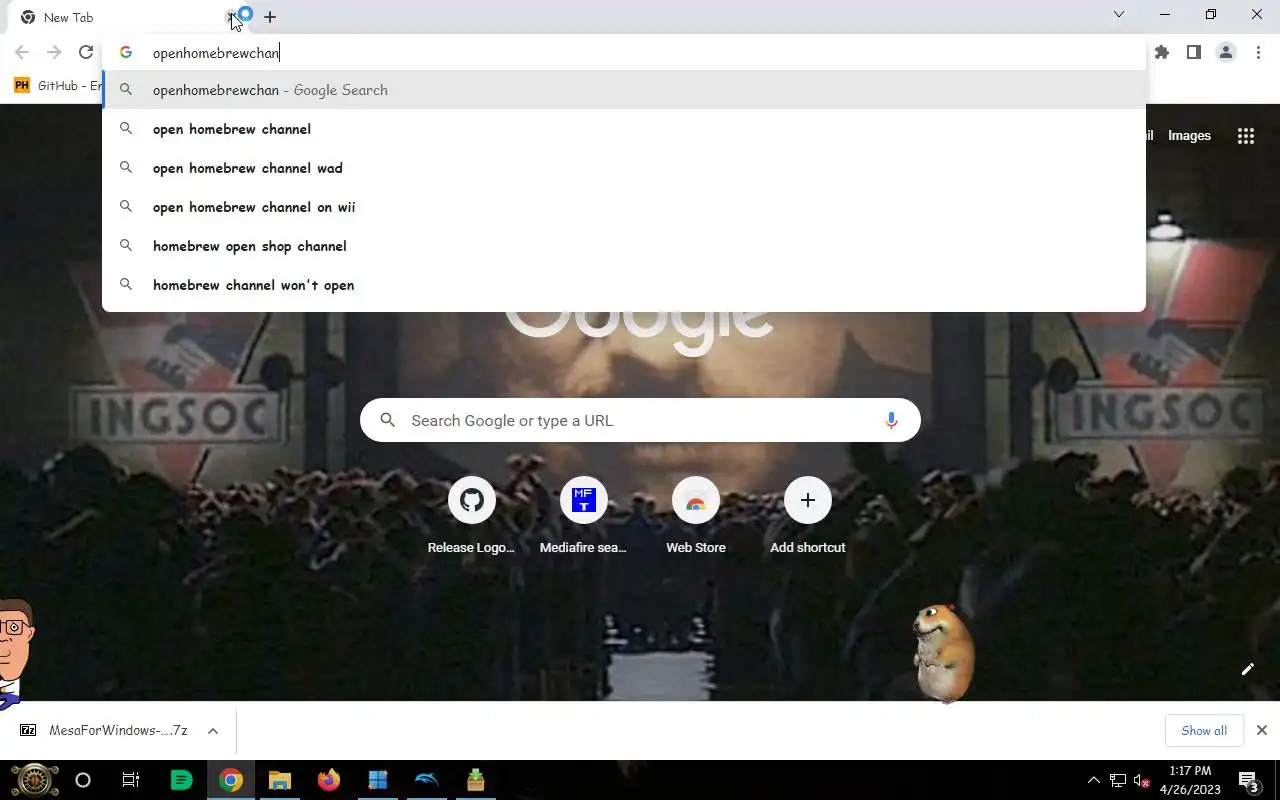
Task: Open the installer app on taskbar
Action: 476,780
